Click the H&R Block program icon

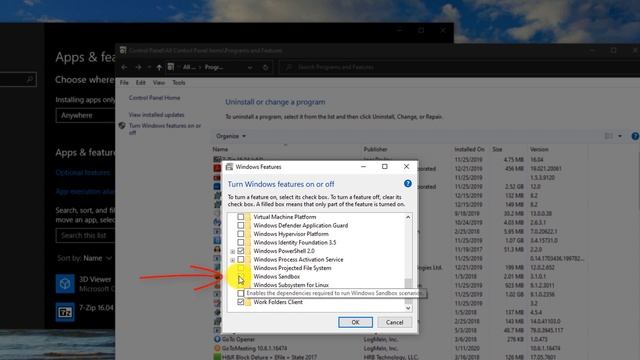[x=217, y=357]
